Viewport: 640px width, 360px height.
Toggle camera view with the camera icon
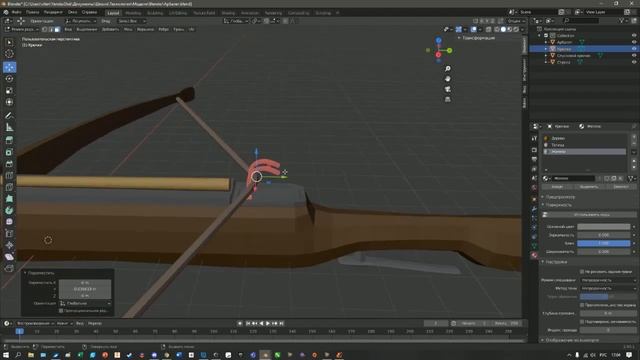click(x=448, y=89)
